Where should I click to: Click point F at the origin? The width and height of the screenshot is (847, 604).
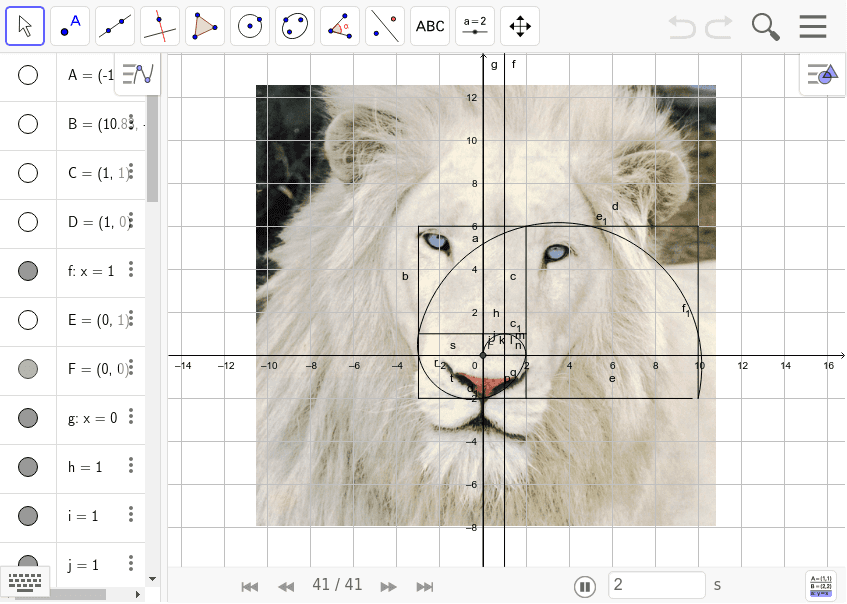[x=483, y=355]
